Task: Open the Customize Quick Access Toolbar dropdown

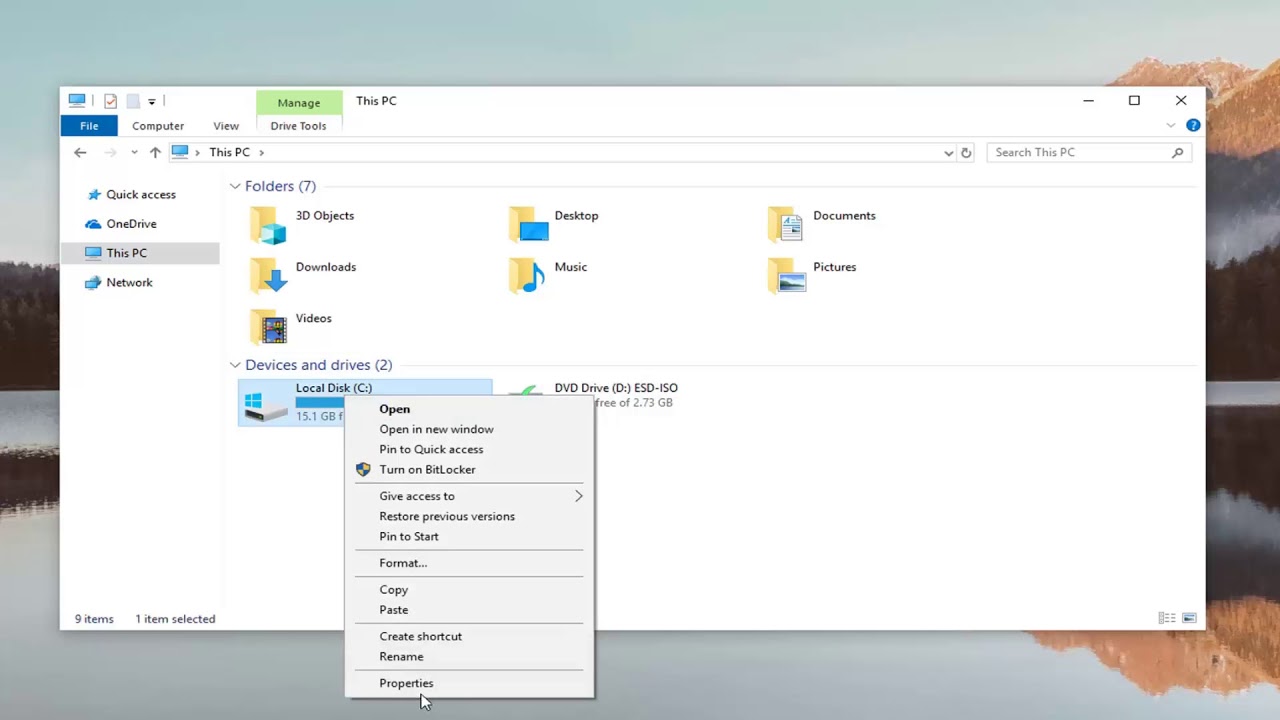Action: pos(151,101)
